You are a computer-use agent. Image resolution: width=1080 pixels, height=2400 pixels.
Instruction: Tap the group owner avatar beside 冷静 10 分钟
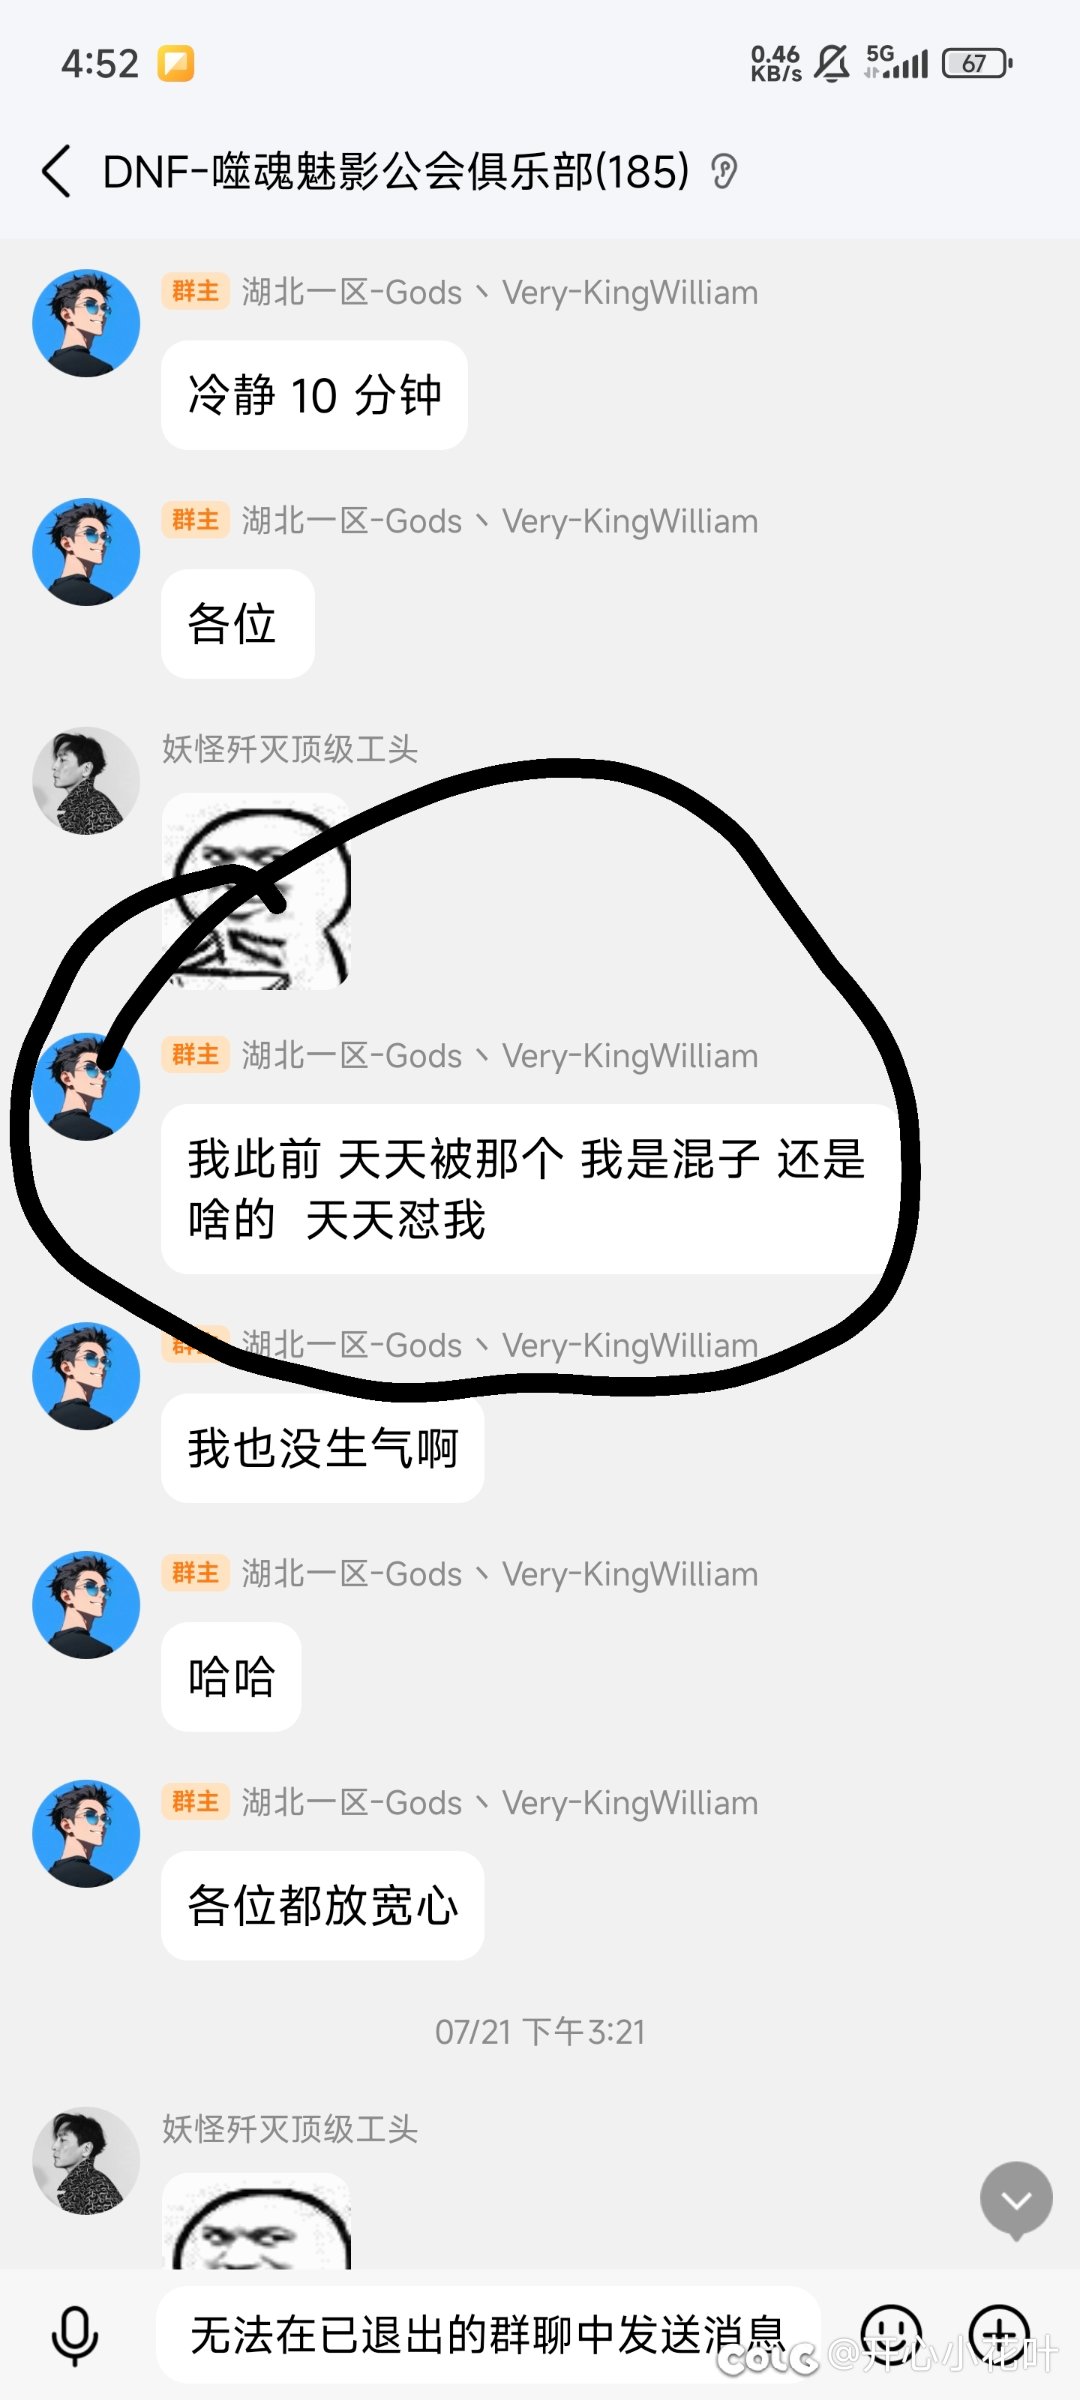point(86,323)
